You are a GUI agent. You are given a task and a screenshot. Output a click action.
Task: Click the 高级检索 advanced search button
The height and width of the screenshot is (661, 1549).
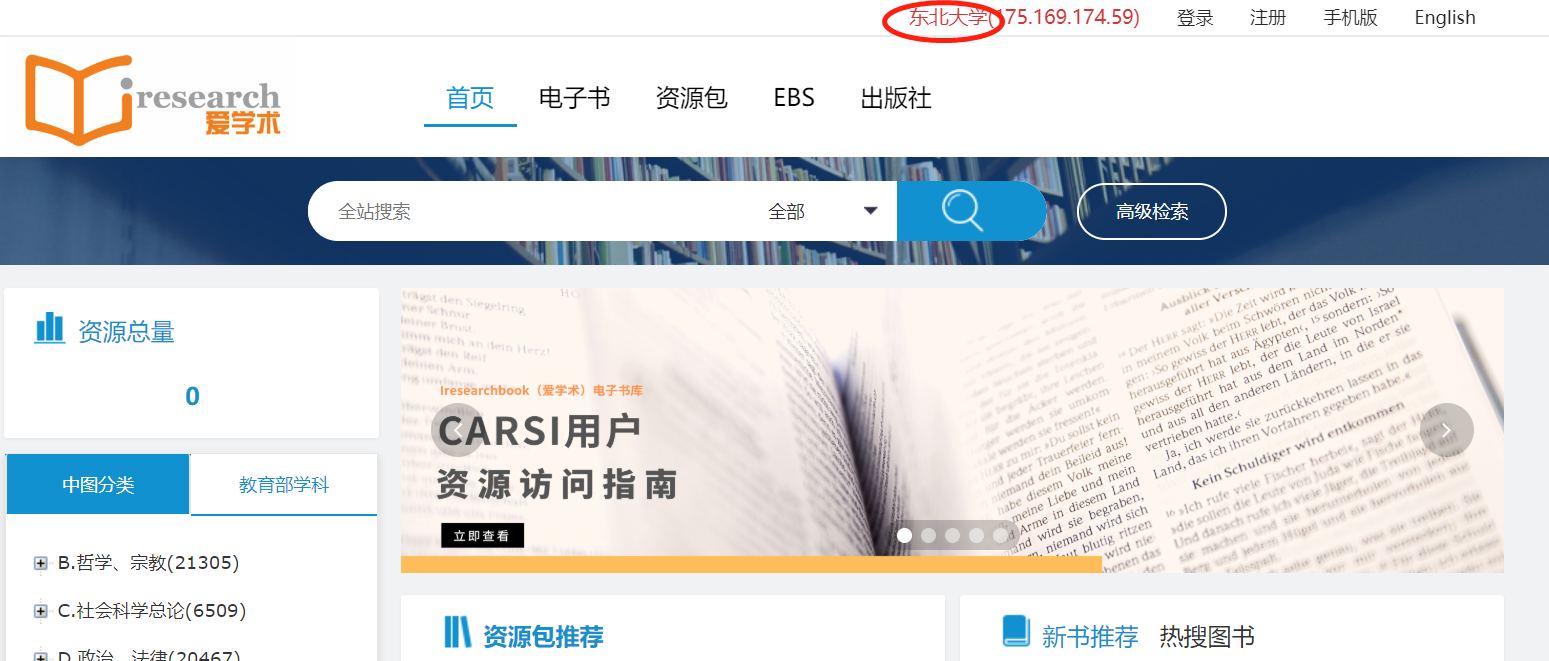(x=1151, y=212)
